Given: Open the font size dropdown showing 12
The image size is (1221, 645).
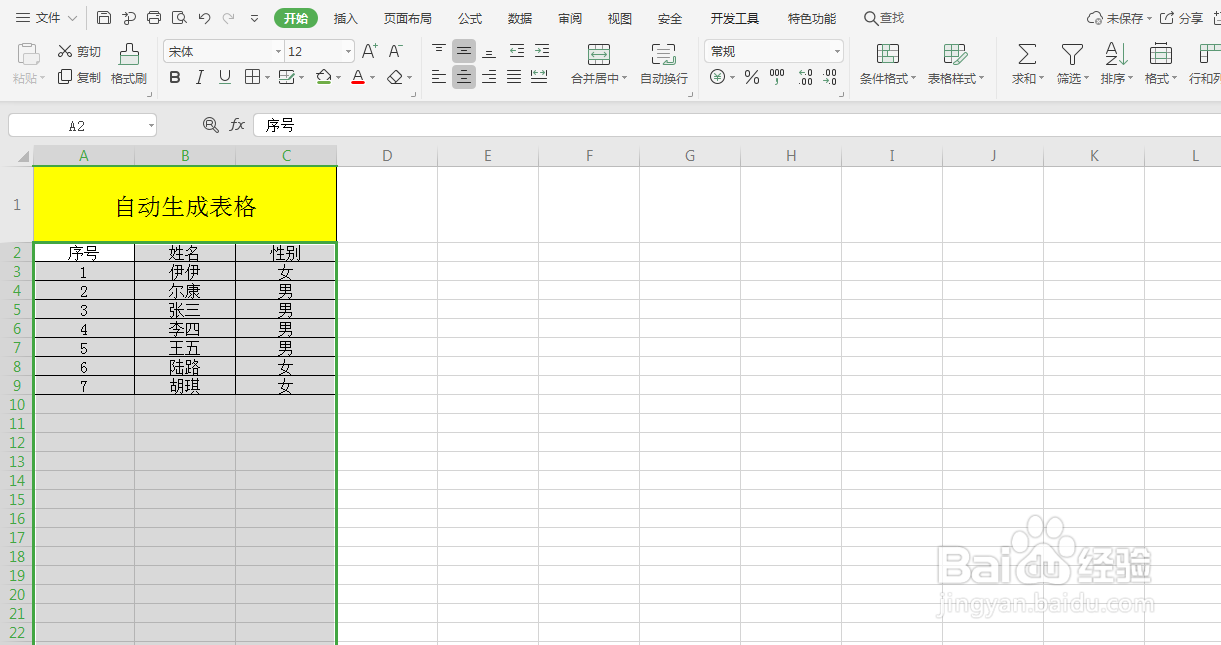Looking at the screenshot, I should pyautogui.click(x=348, y=51).
